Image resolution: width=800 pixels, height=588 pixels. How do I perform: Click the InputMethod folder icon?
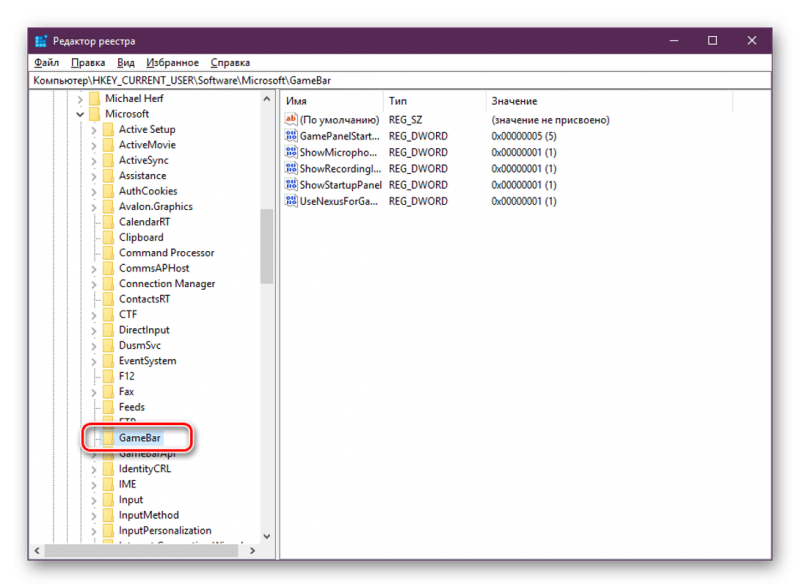(x=108, y=515)
